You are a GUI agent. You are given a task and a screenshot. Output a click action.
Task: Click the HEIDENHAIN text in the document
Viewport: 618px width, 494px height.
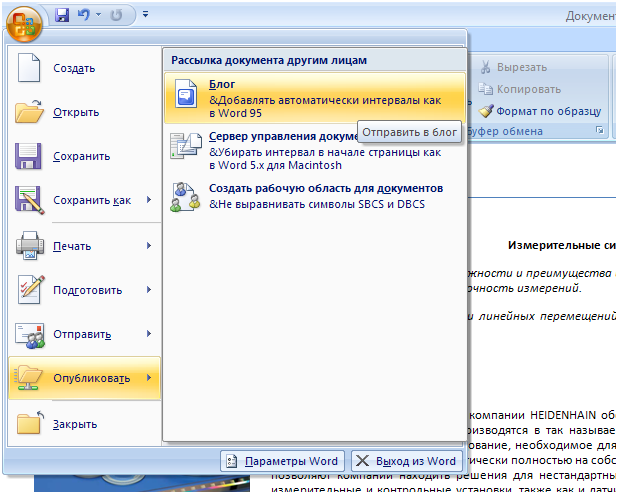(x=563, y=415)
